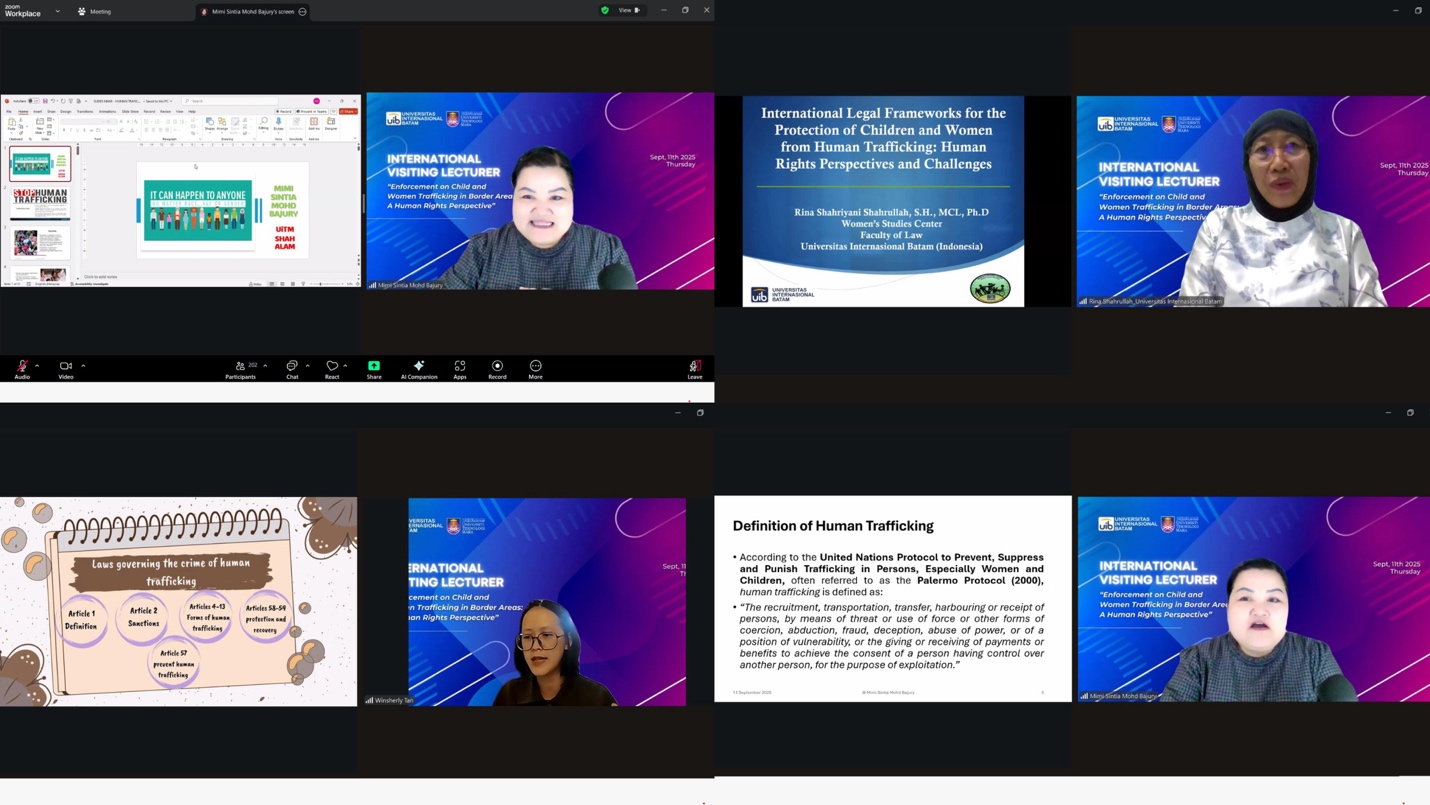Open the React options arrow

point(345,364)
